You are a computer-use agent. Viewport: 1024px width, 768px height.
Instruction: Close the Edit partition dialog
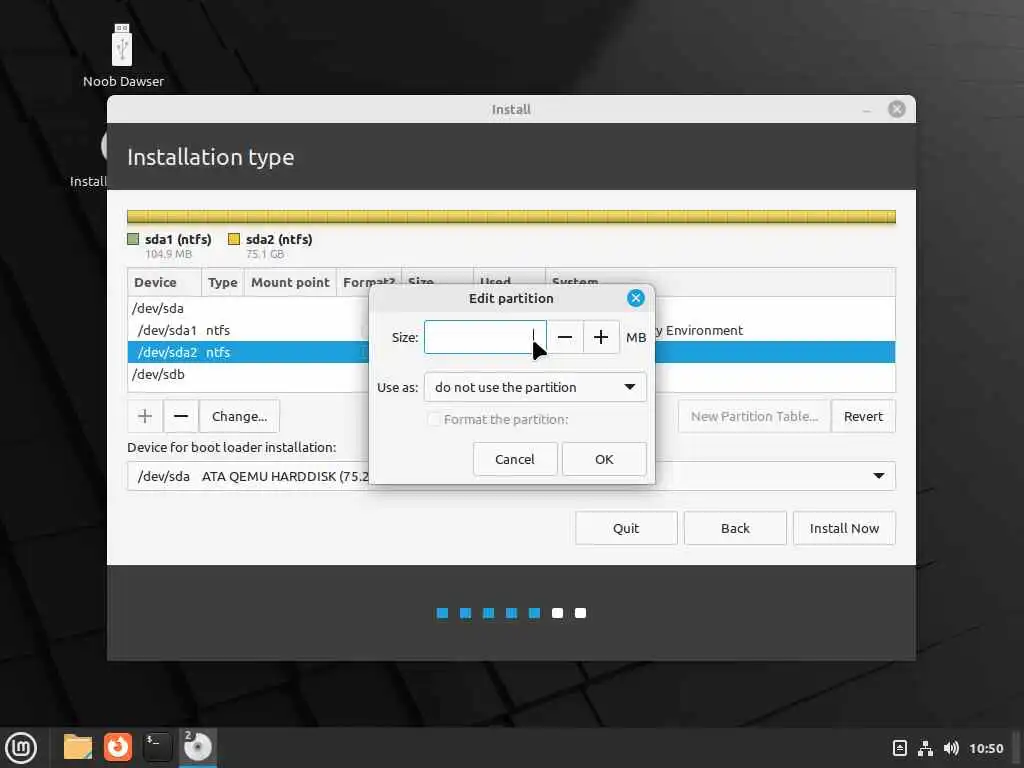pos(635,298)
